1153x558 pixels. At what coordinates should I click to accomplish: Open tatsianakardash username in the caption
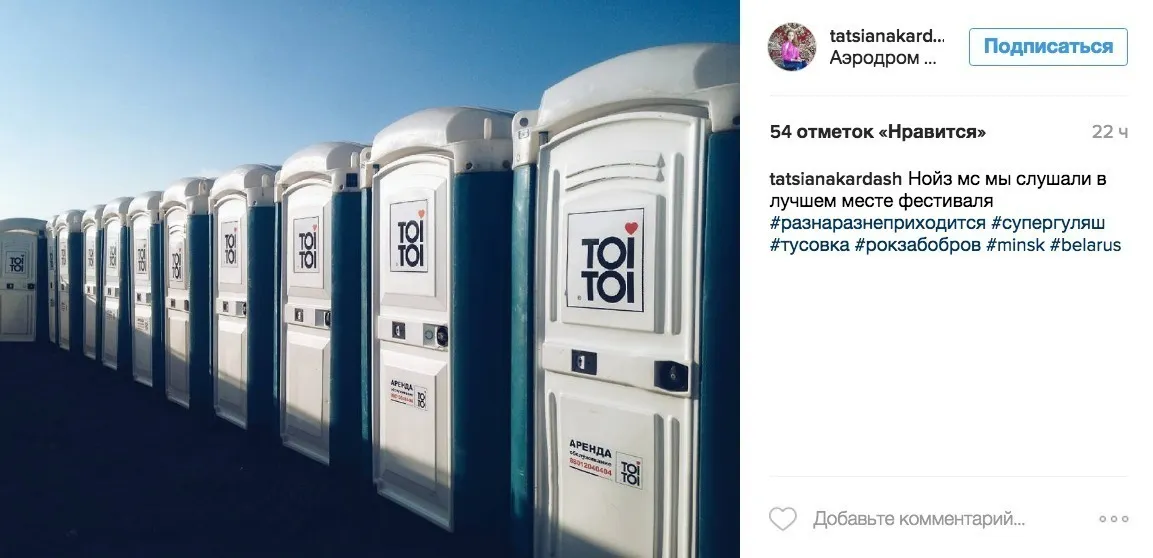click(835, 179)
